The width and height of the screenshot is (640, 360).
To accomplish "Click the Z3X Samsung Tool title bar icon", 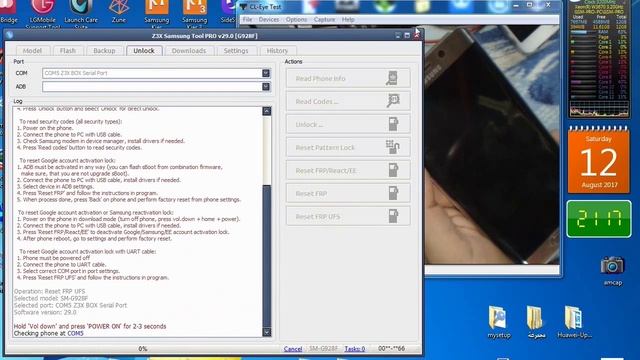I will pos(10,36).
